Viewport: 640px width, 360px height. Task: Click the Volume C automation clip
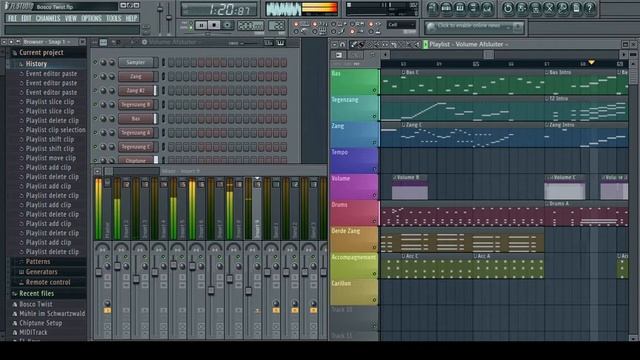tap(564, 188)
